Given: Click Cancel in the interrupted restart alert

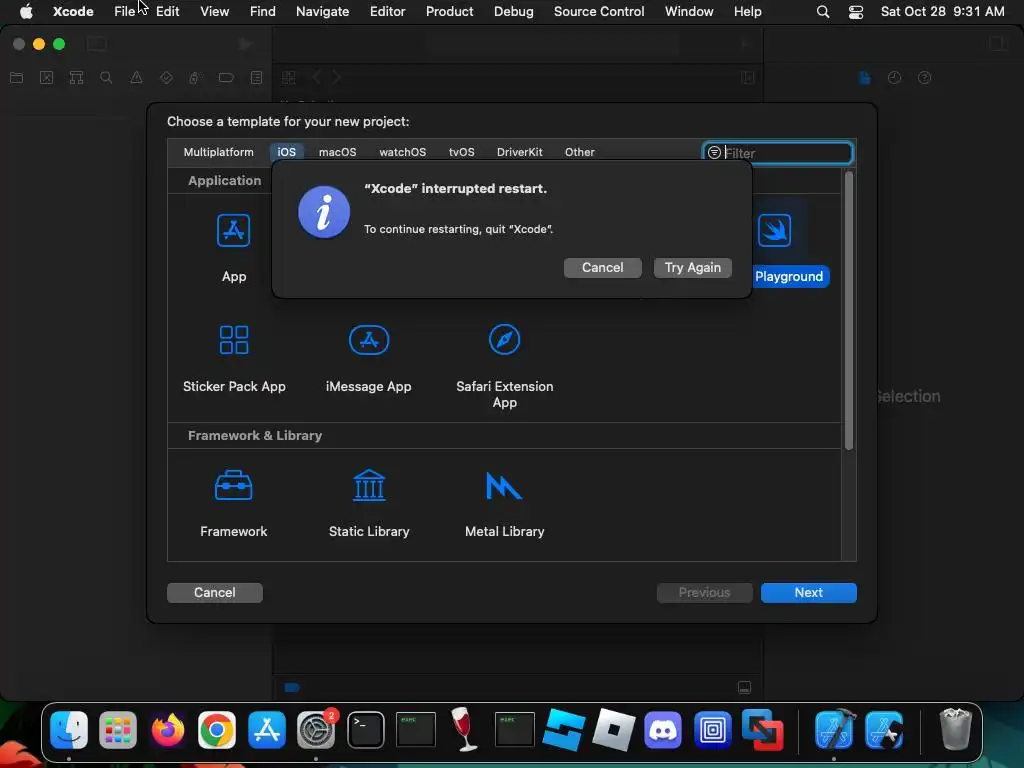Looking at the screenshot, I should click(602, 268).
